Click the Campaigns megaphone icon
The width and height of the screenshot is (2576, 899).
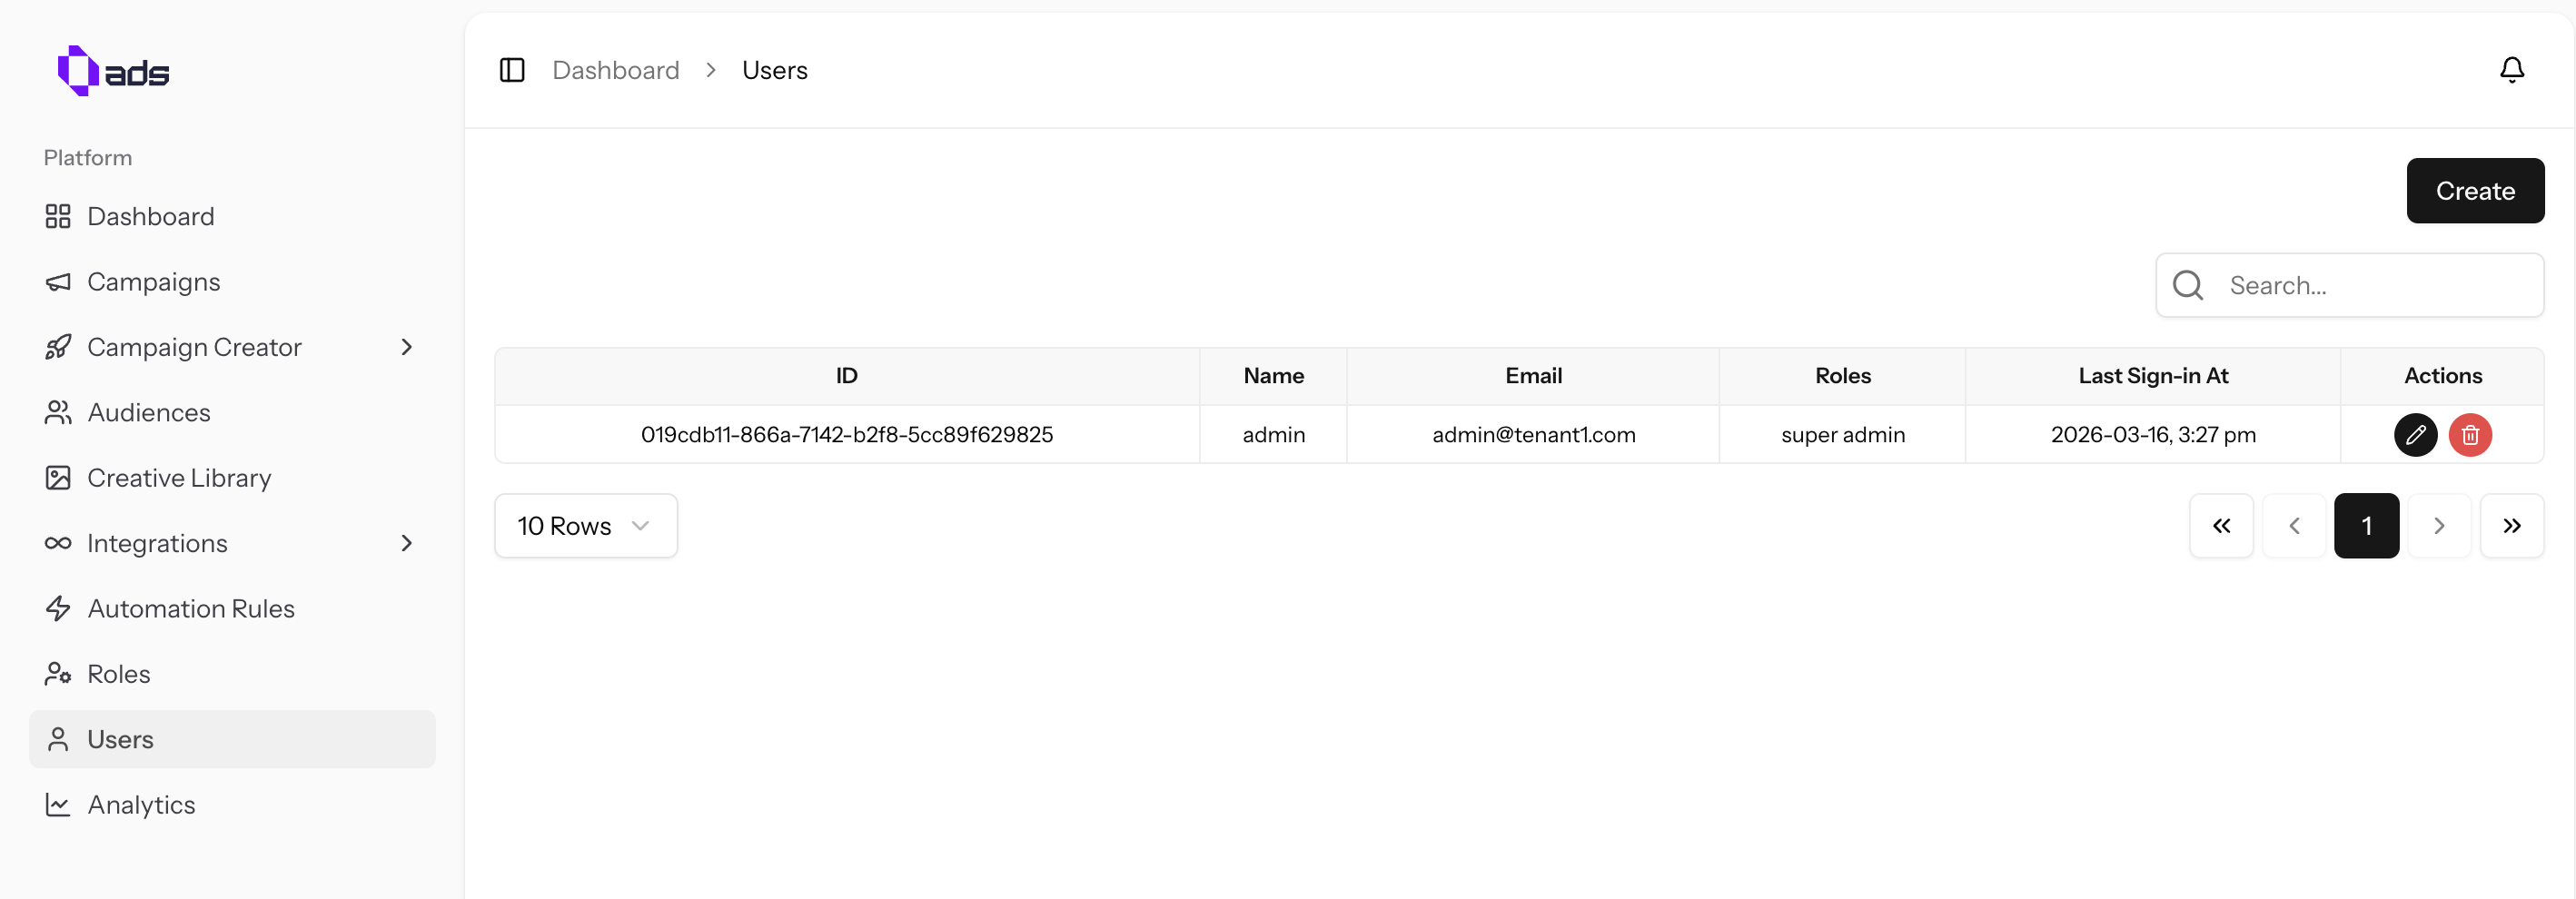point(58,281)
